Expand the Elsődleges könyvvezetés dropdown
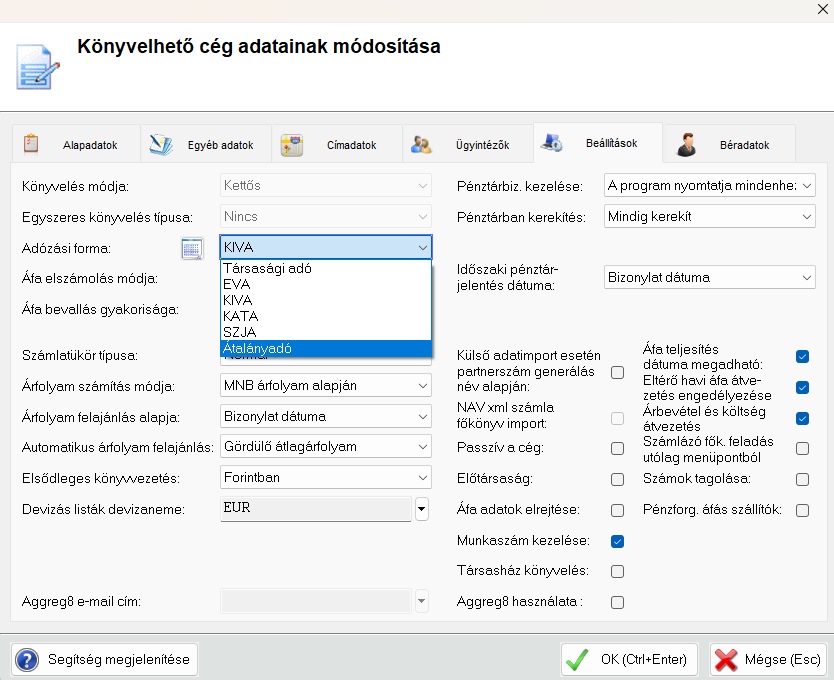This screenshot has width=834, height=680. coord(325,477)
